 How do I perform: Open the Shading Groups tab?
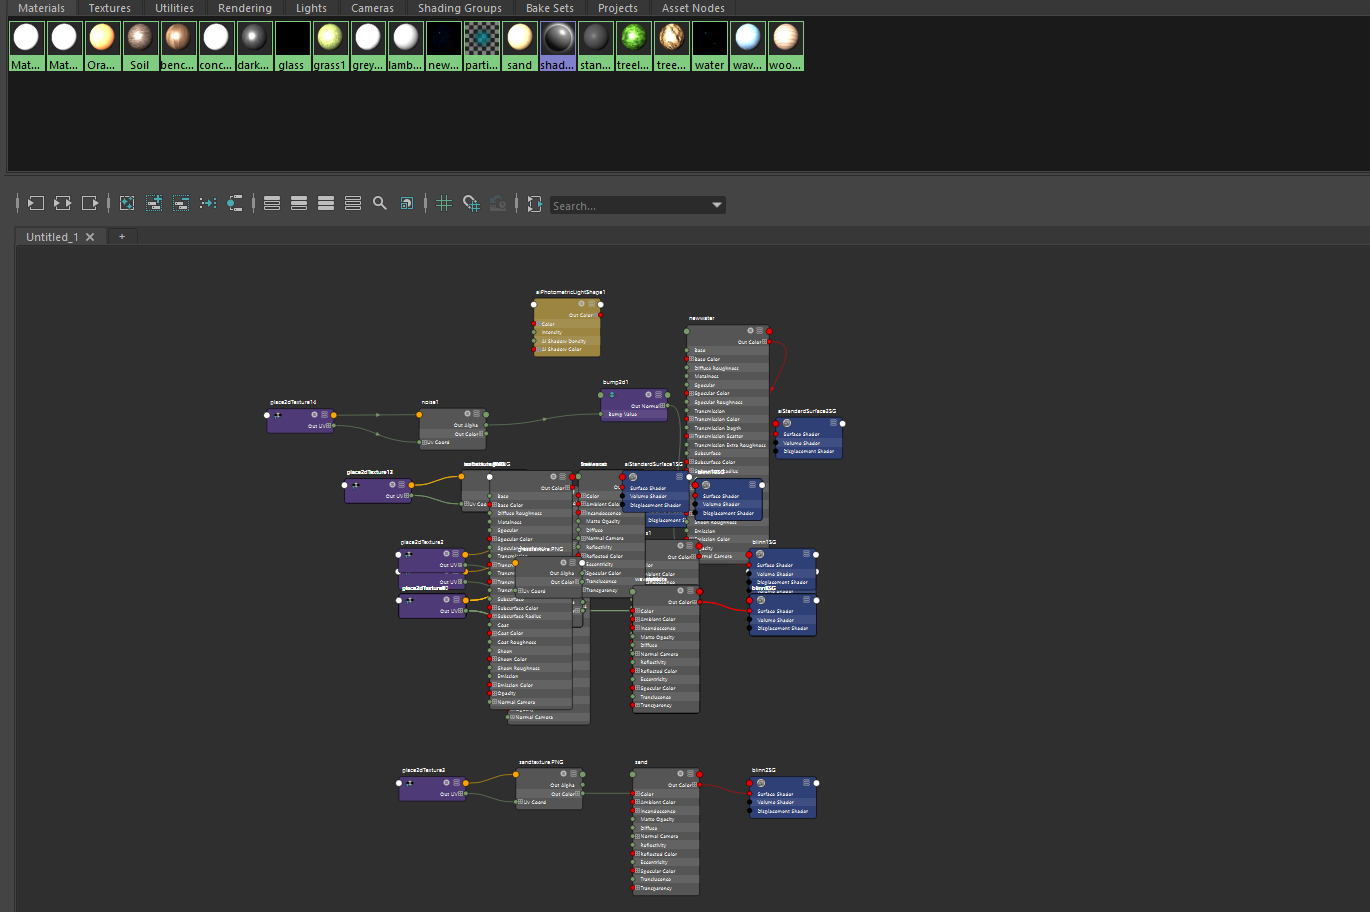(x=459, y=8)
